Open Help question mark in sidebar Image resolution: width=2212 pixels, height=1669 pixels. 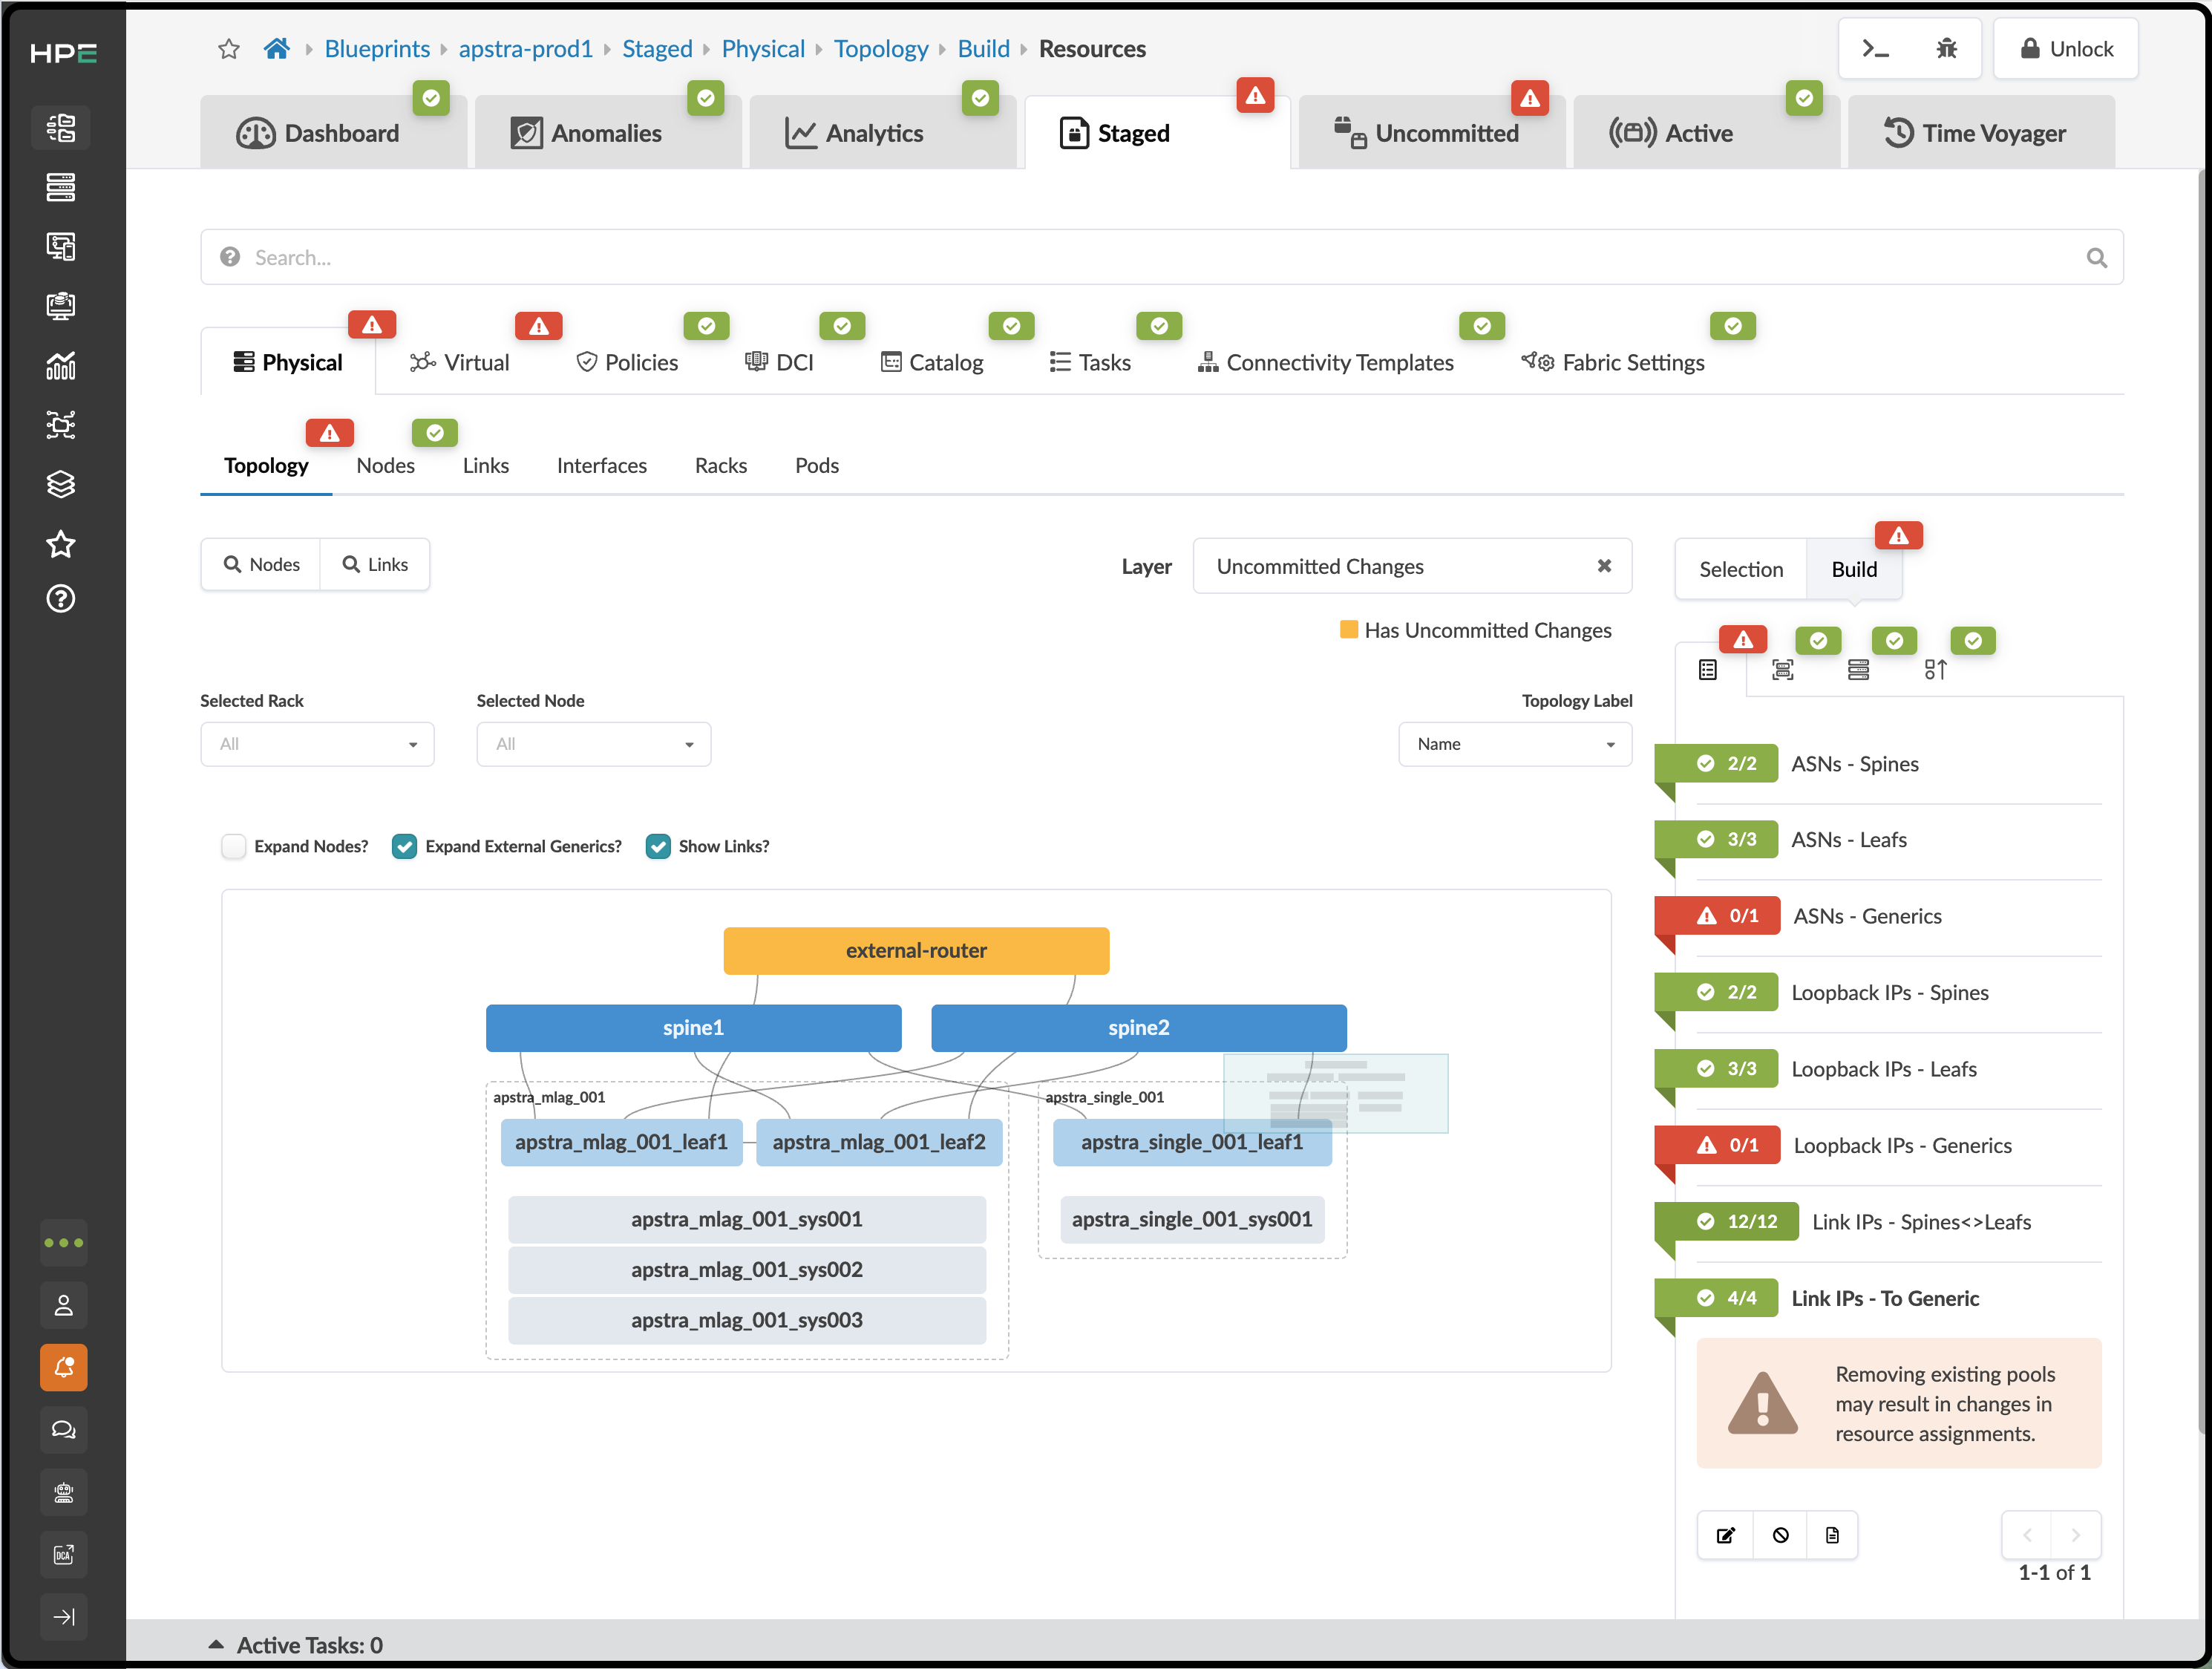[61, 599]
